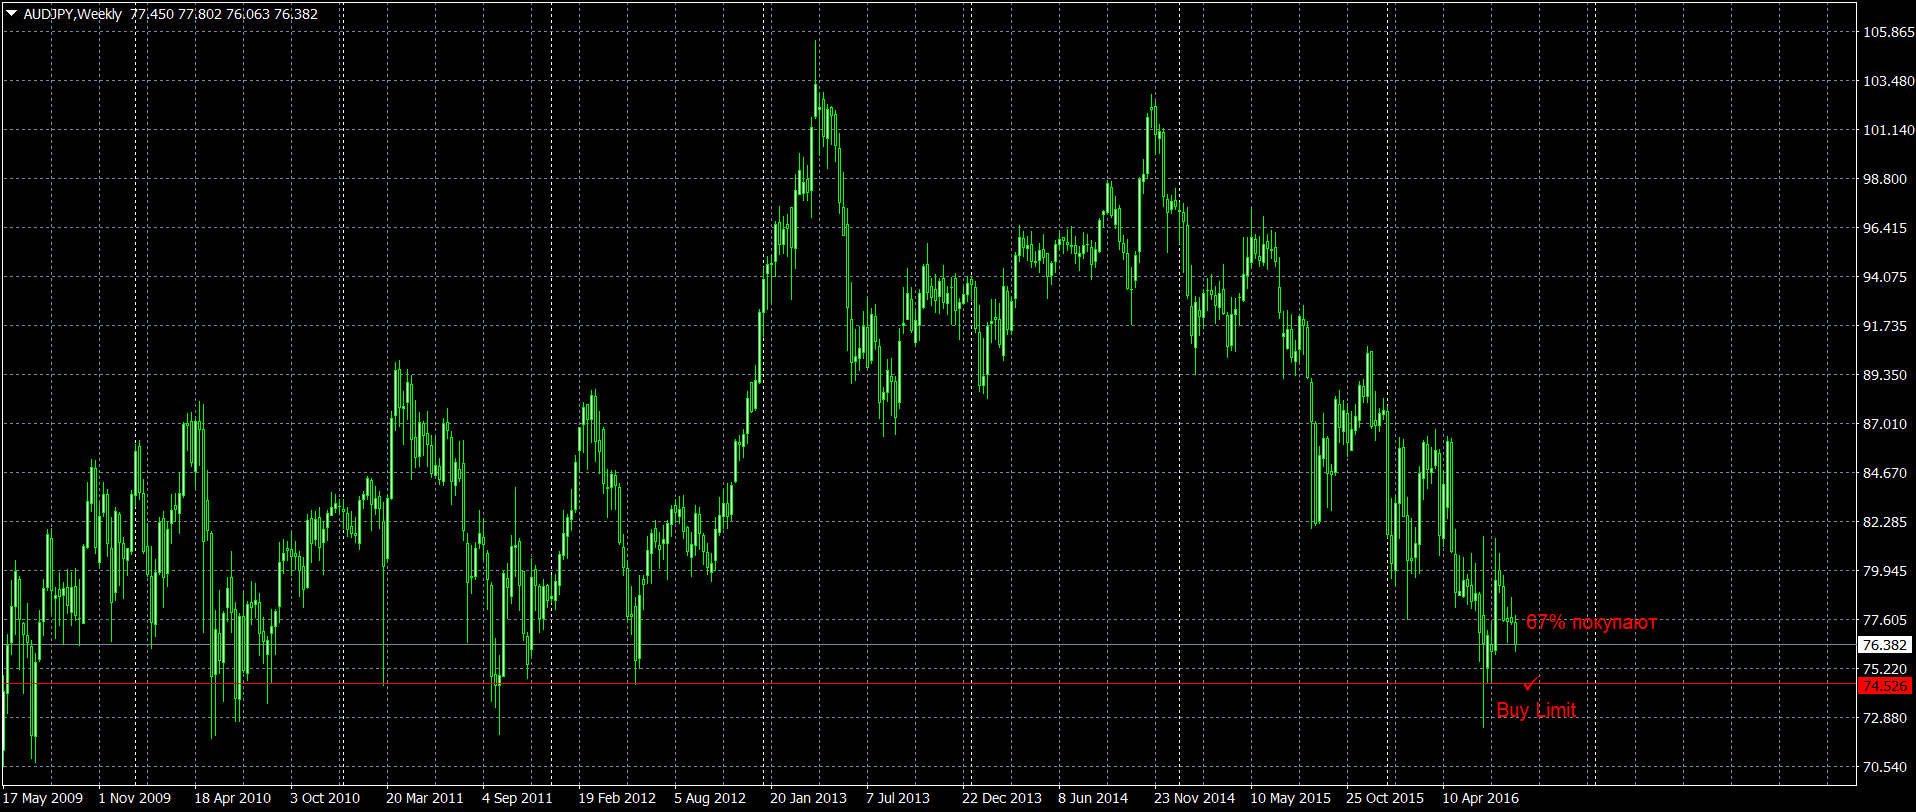Select the Buy Limit text label

[x=1536, y=710]
